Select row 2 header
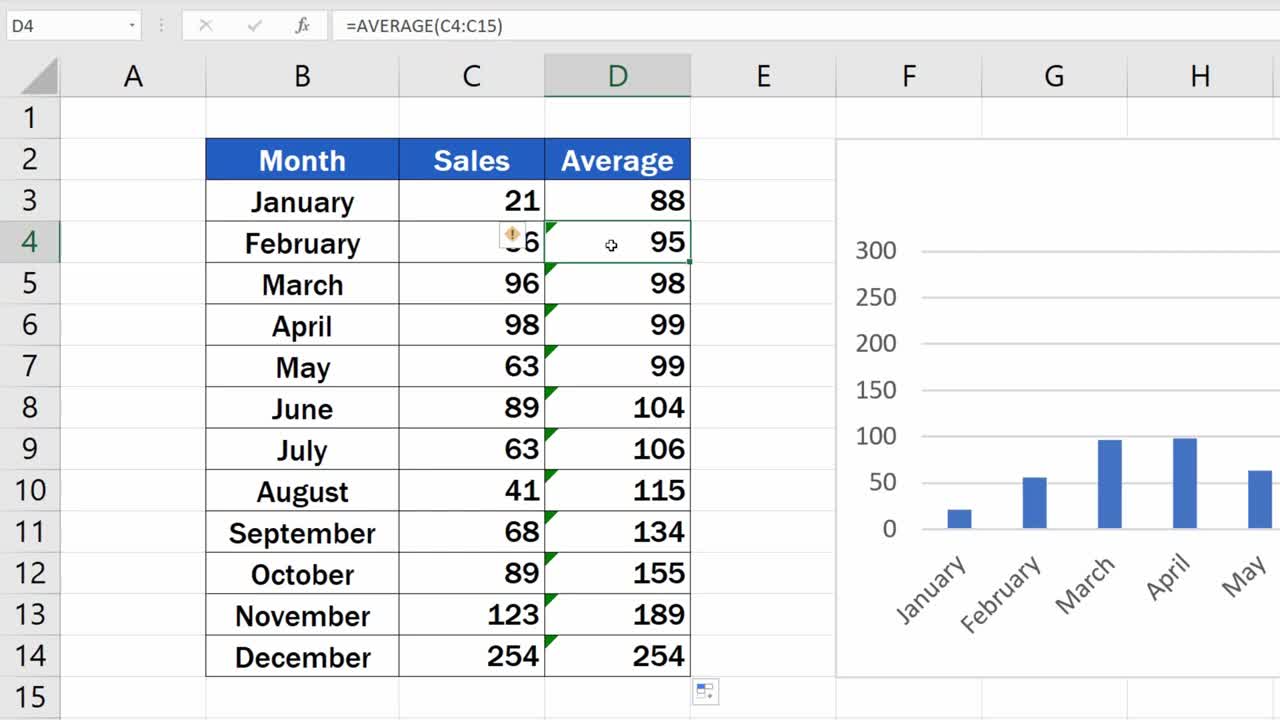Image resolution: width=1280 pixels, height=720 pixels. click(30, 159)
